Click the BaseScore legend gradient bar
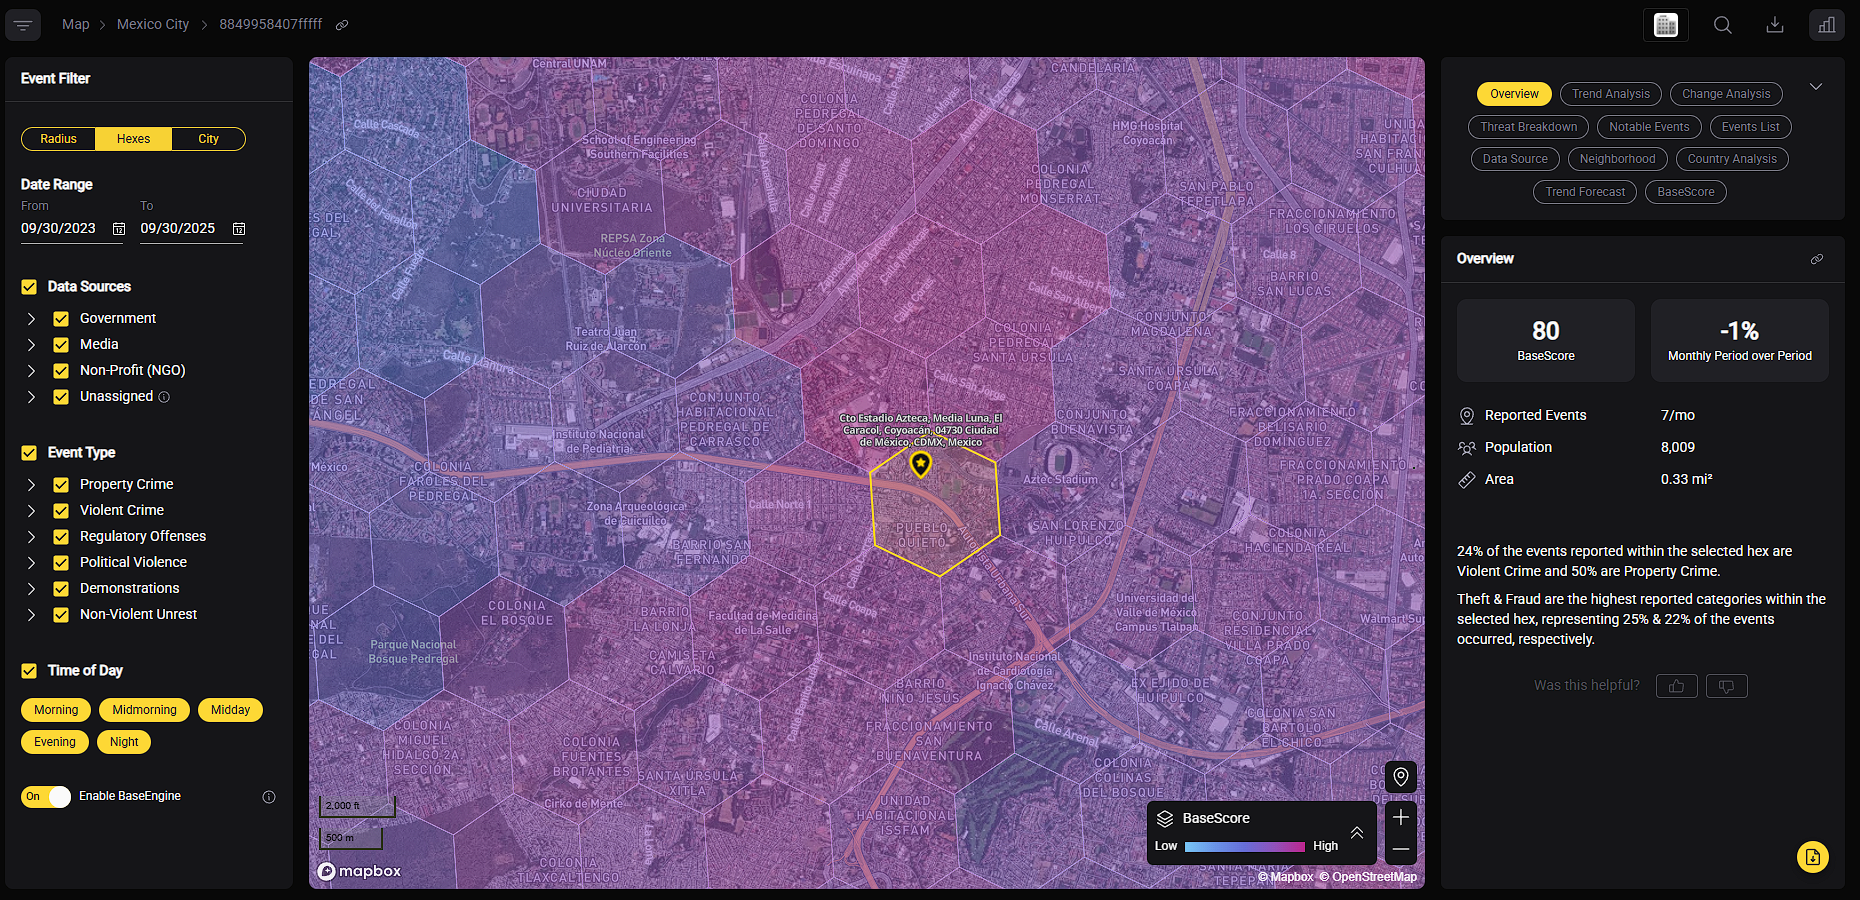Screen dimensions: 1860x900 (x=1243, y=846)
